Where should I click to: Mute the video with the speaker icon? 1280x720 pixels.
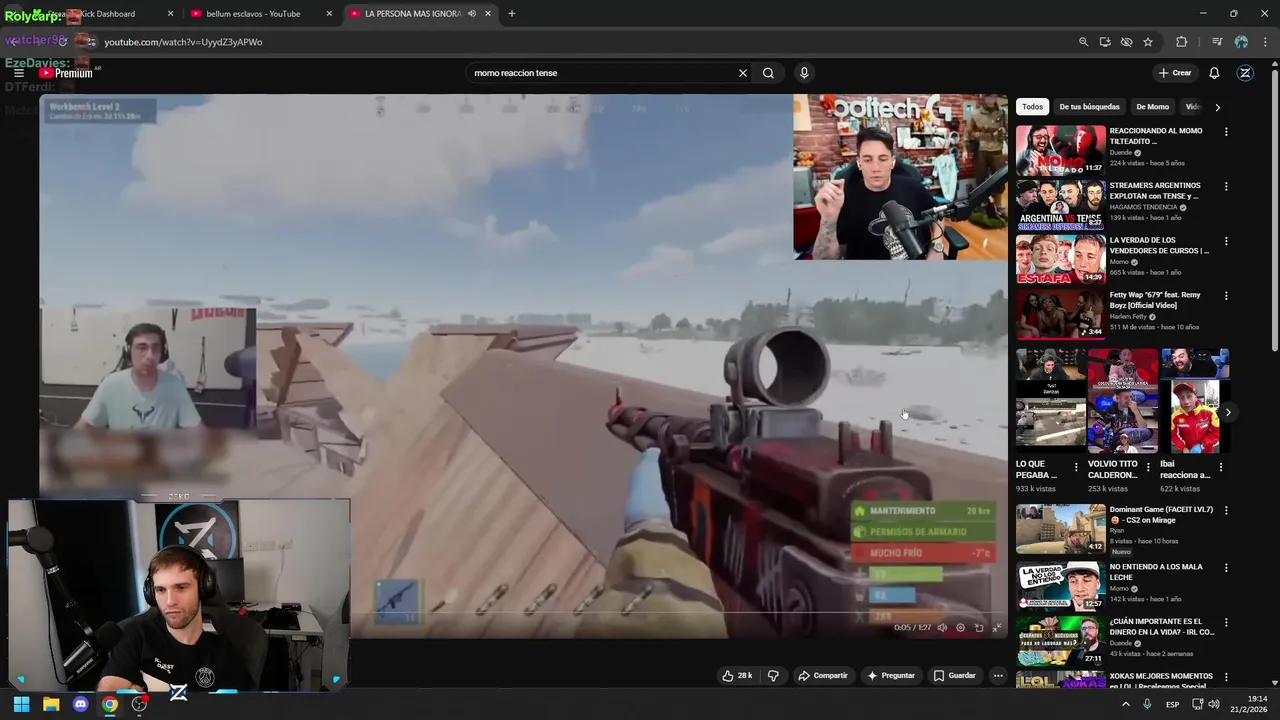(942, 628)
